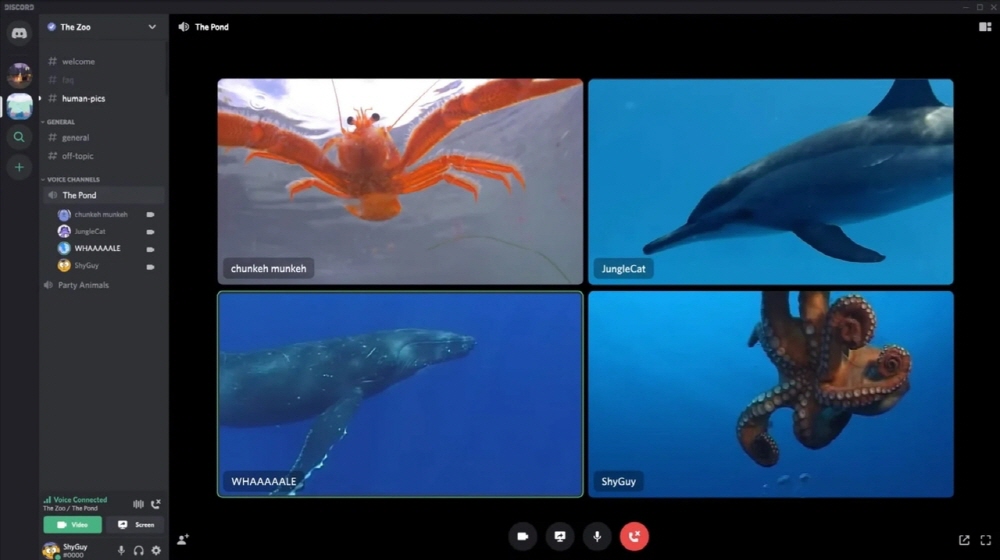Select the off-topic channel
This screenshot has height=560, width=1000.
(77, 156)
